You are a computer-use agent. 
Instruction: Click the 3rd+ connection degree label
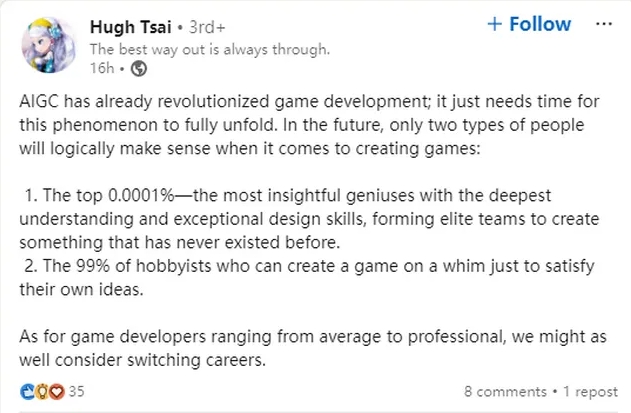[x=207, y=27]
